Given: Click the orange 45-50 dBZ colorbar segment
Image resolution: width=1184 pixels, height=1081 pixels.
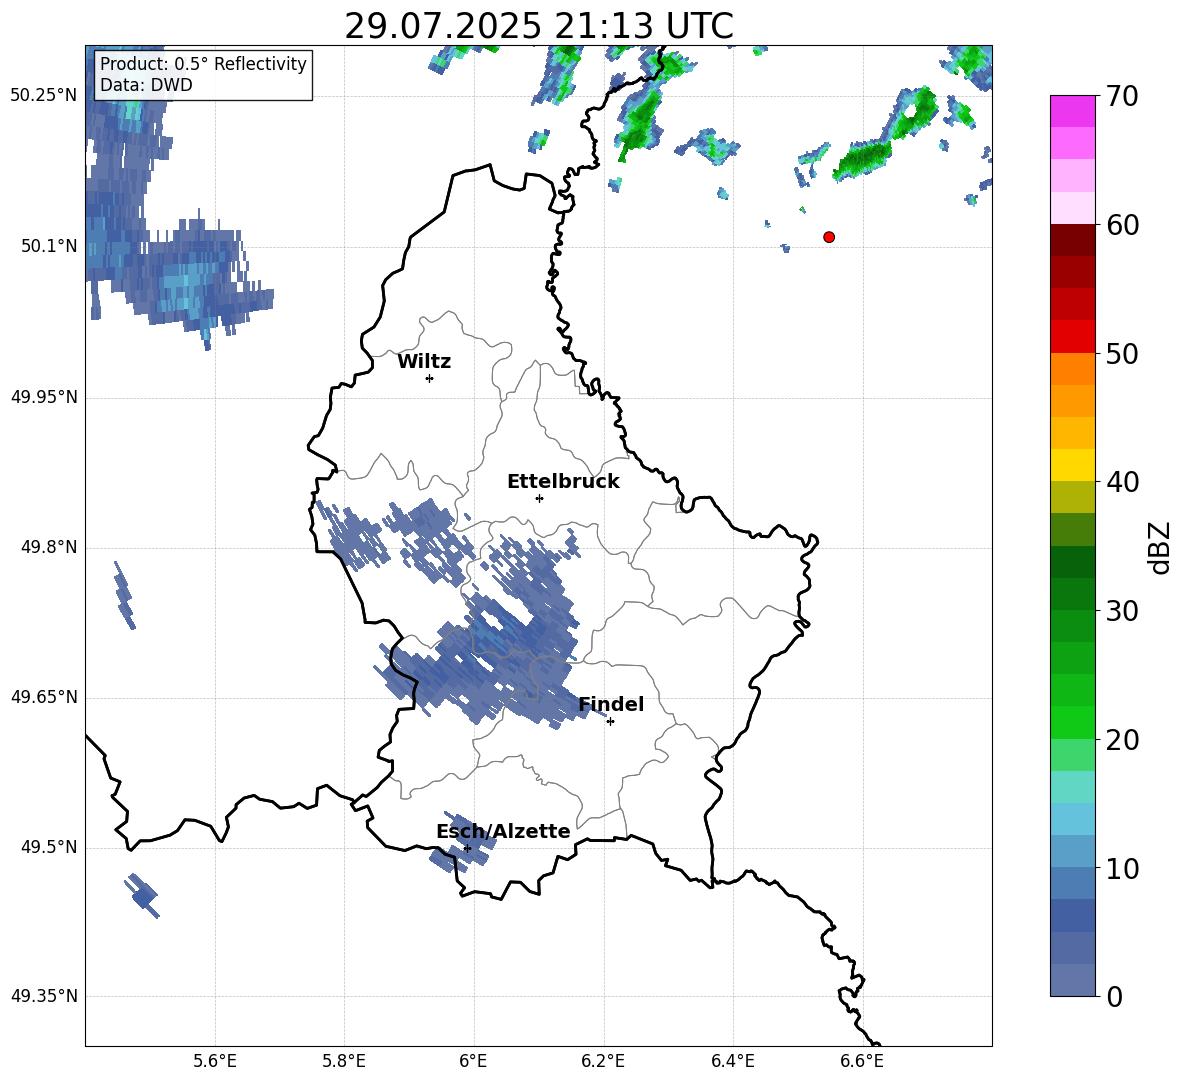Looking at the screenshot, I should click(x=1073, y=385).
